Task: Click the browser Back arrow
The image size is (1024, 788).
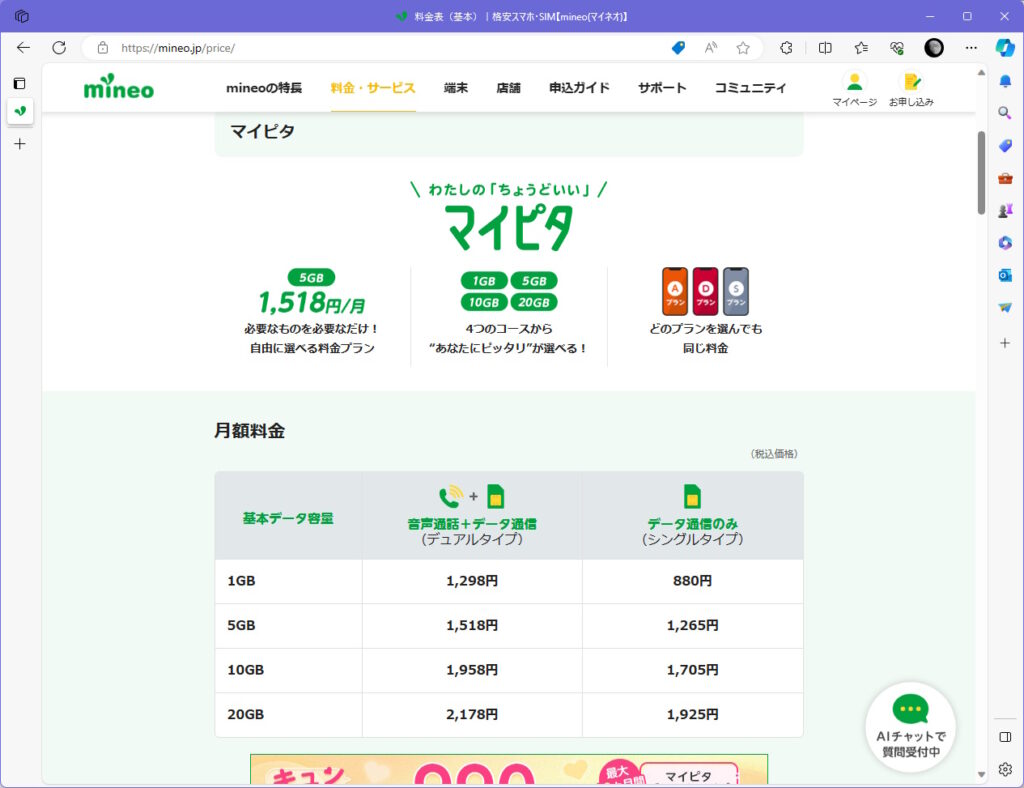Action: pos(24,48)
